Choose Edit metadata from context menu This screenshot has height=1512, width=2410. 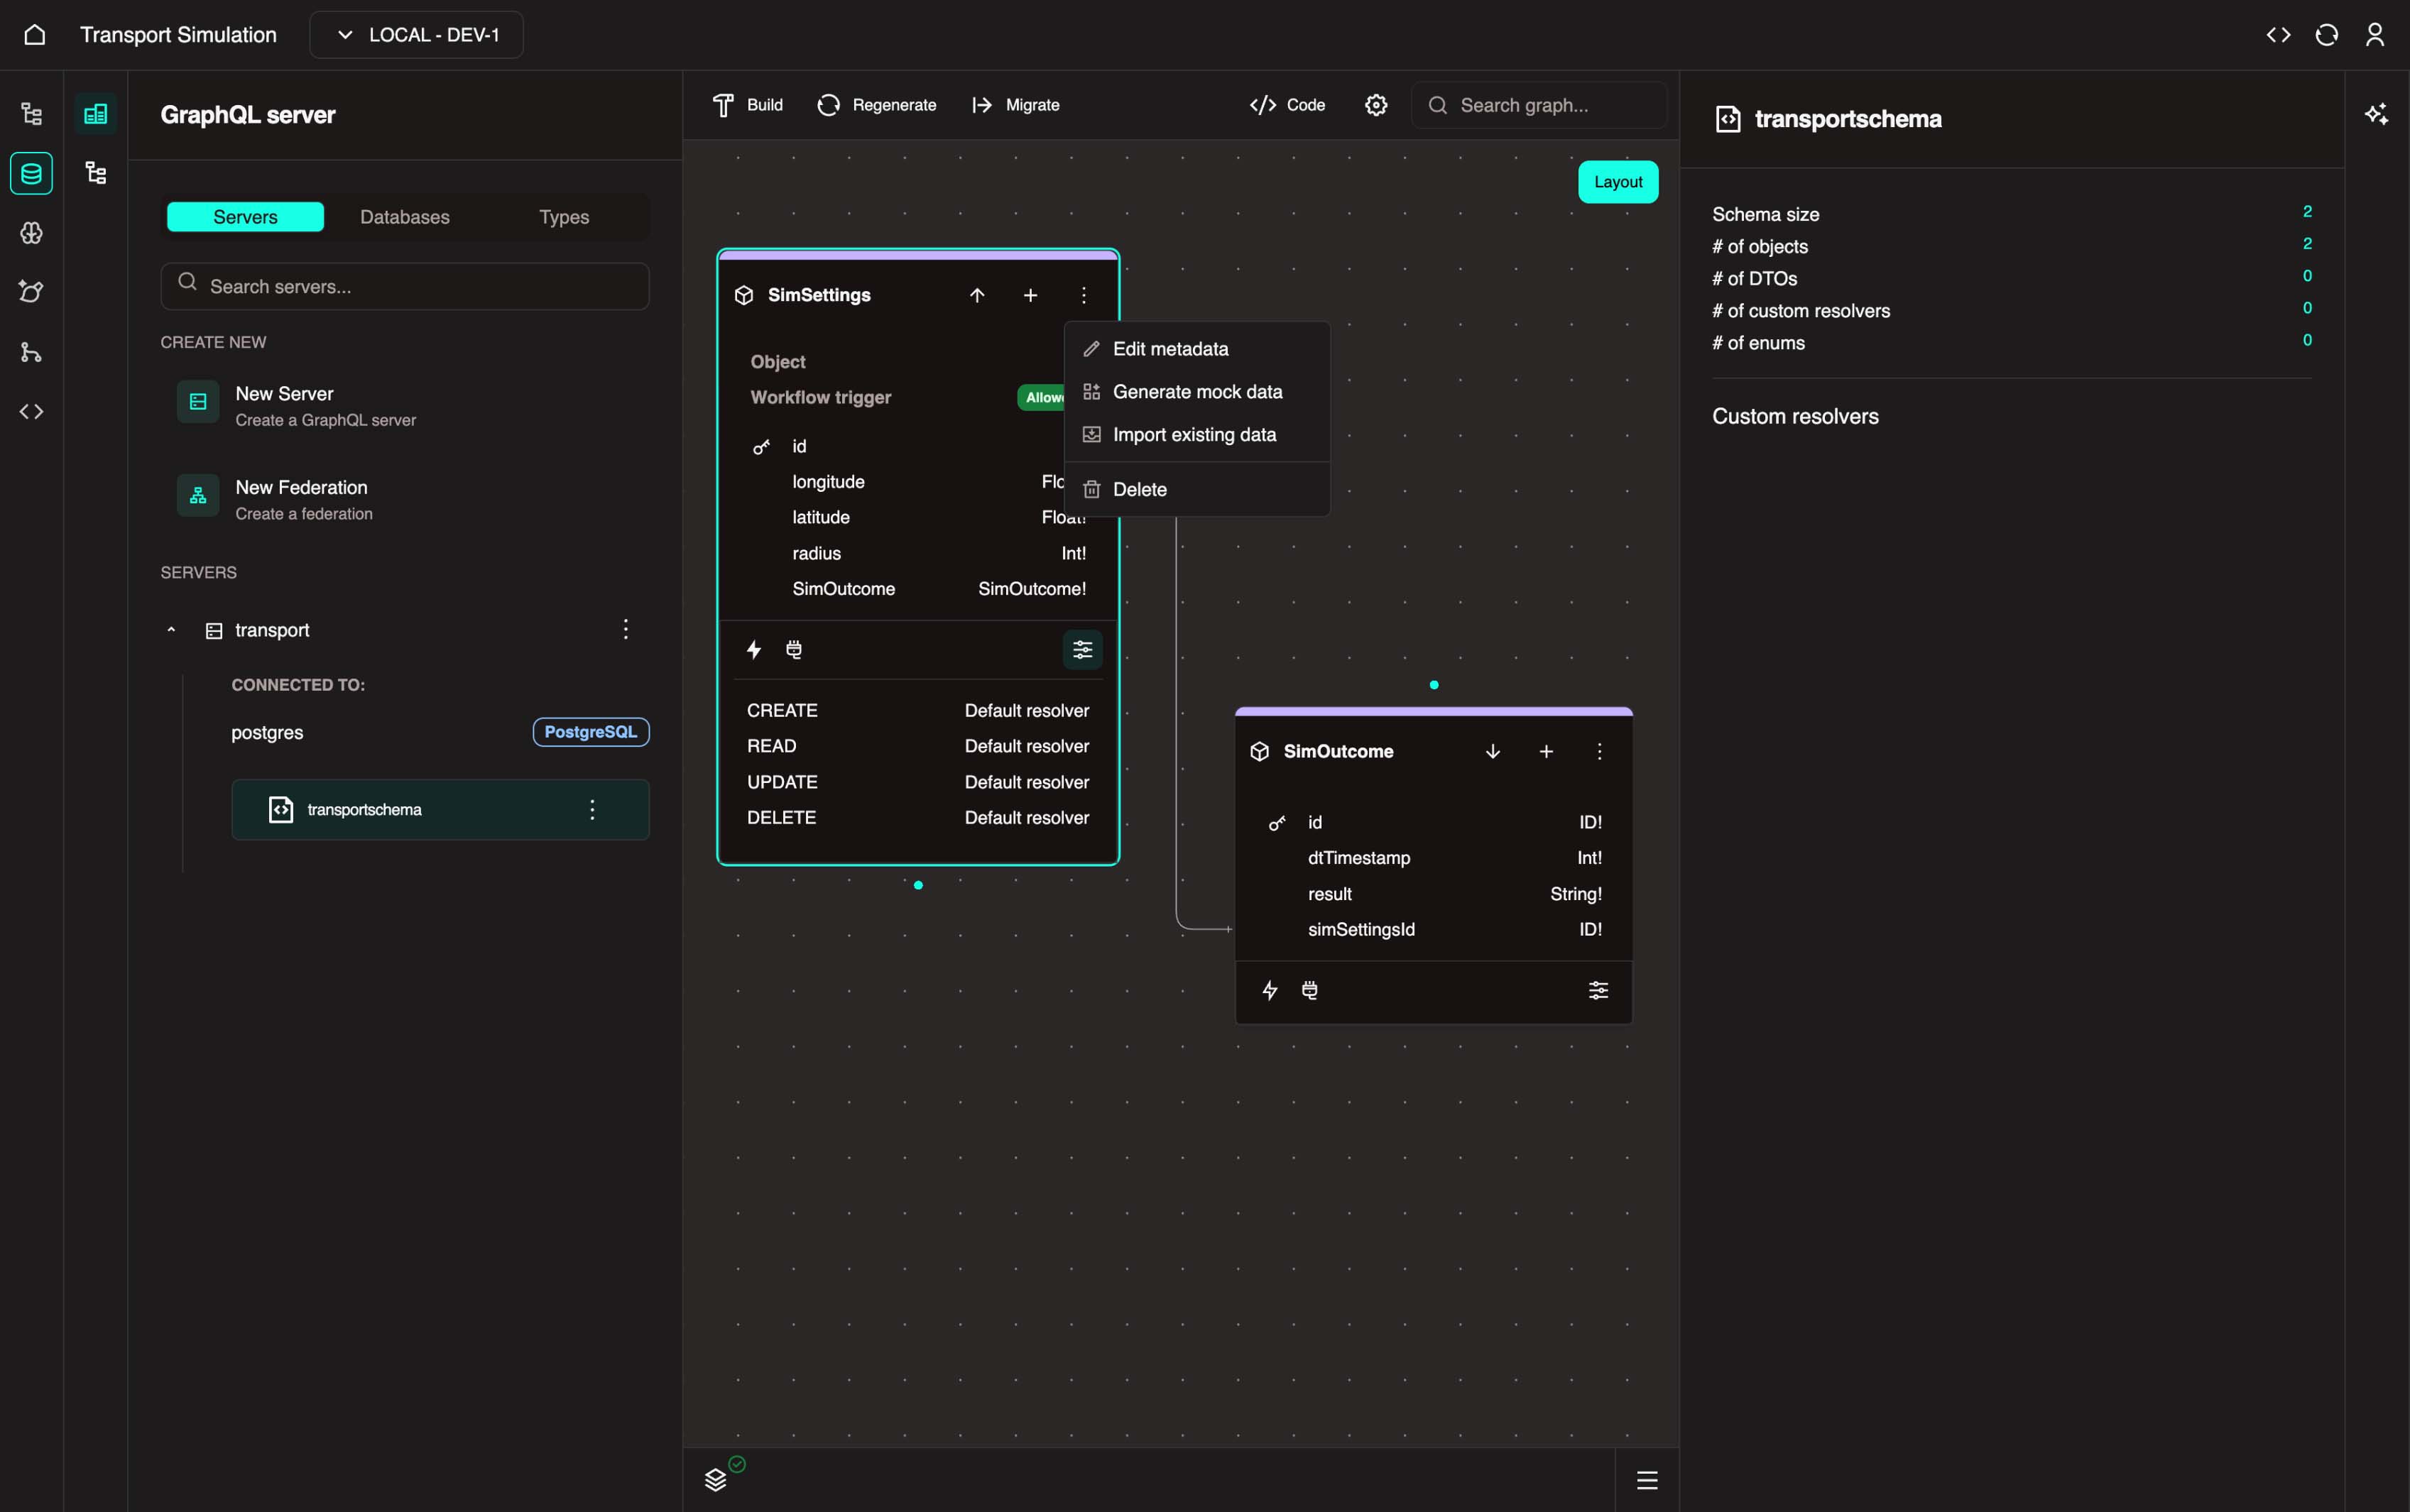point(1197,349)
